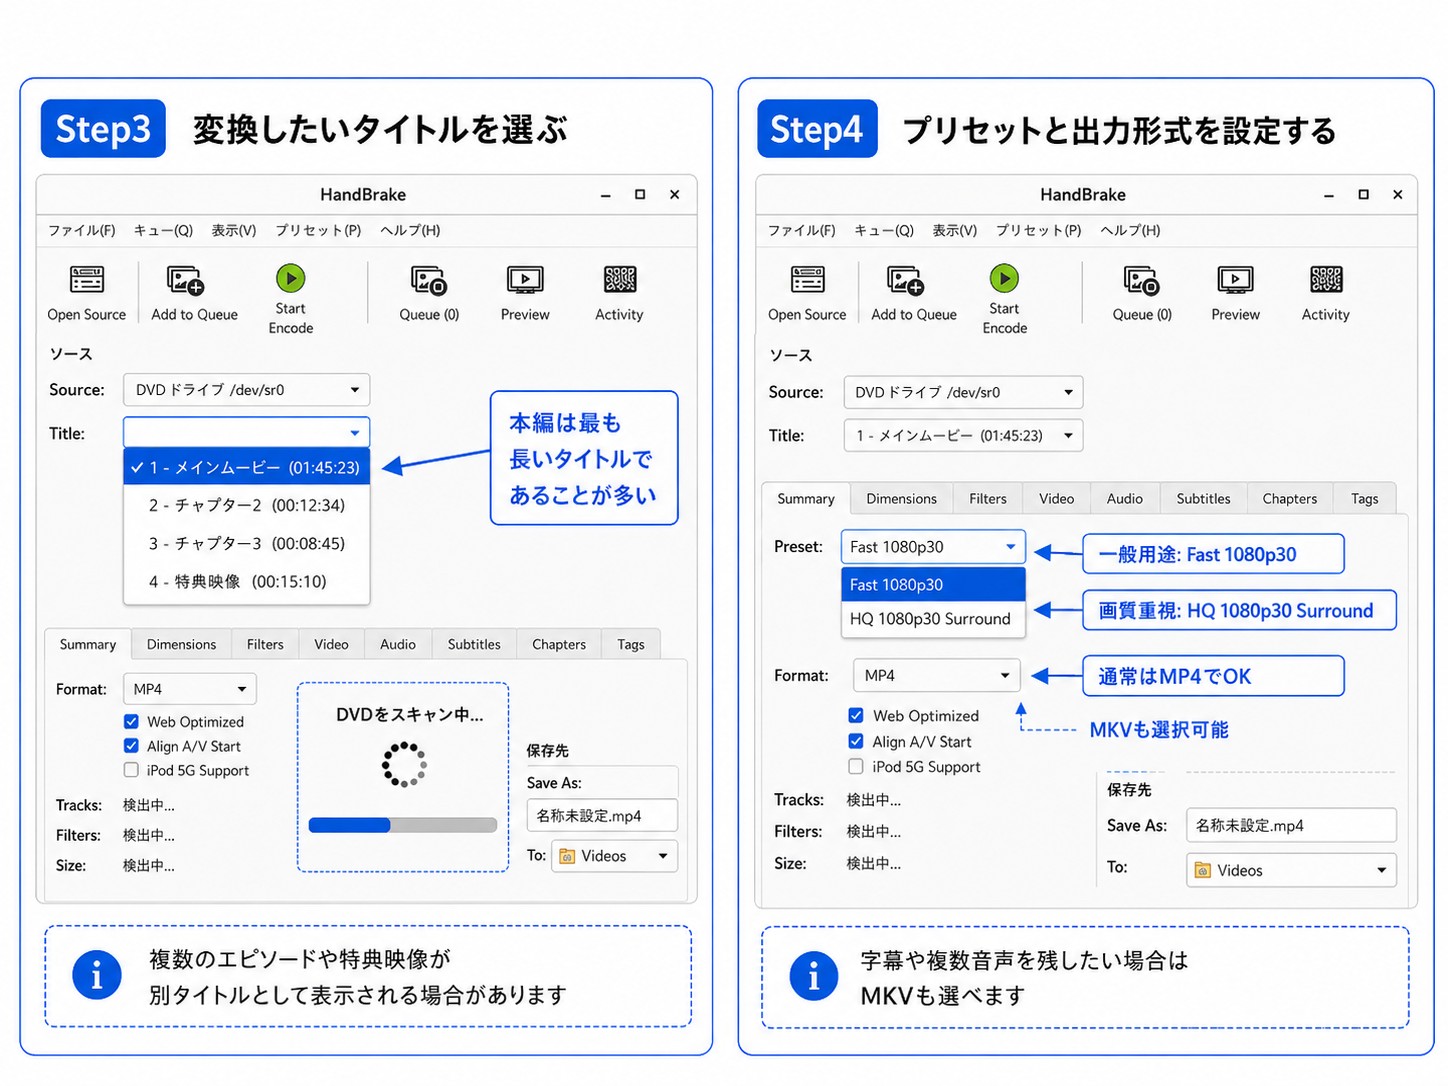Viewport: 1448px width, 1086px height.
Task: Switch to Tags tab in Step3 window
Action: (x=631, y=644)
